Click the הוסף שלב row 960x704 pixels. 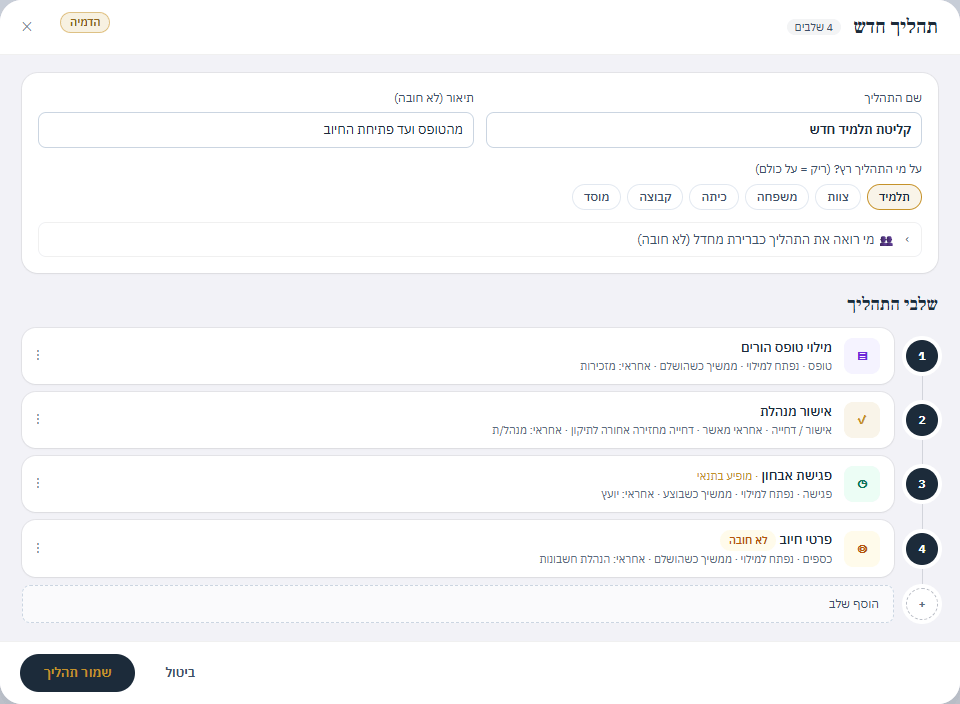click(458, 604)
